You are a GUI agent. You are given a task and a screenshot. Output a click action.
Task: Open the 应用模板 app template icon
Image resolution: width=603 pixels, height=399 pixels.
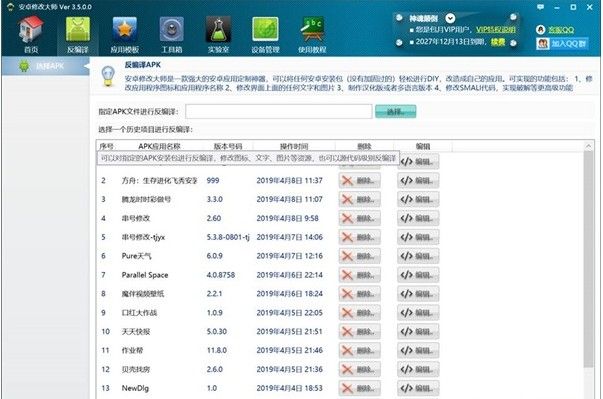click(x=125, y=34)
